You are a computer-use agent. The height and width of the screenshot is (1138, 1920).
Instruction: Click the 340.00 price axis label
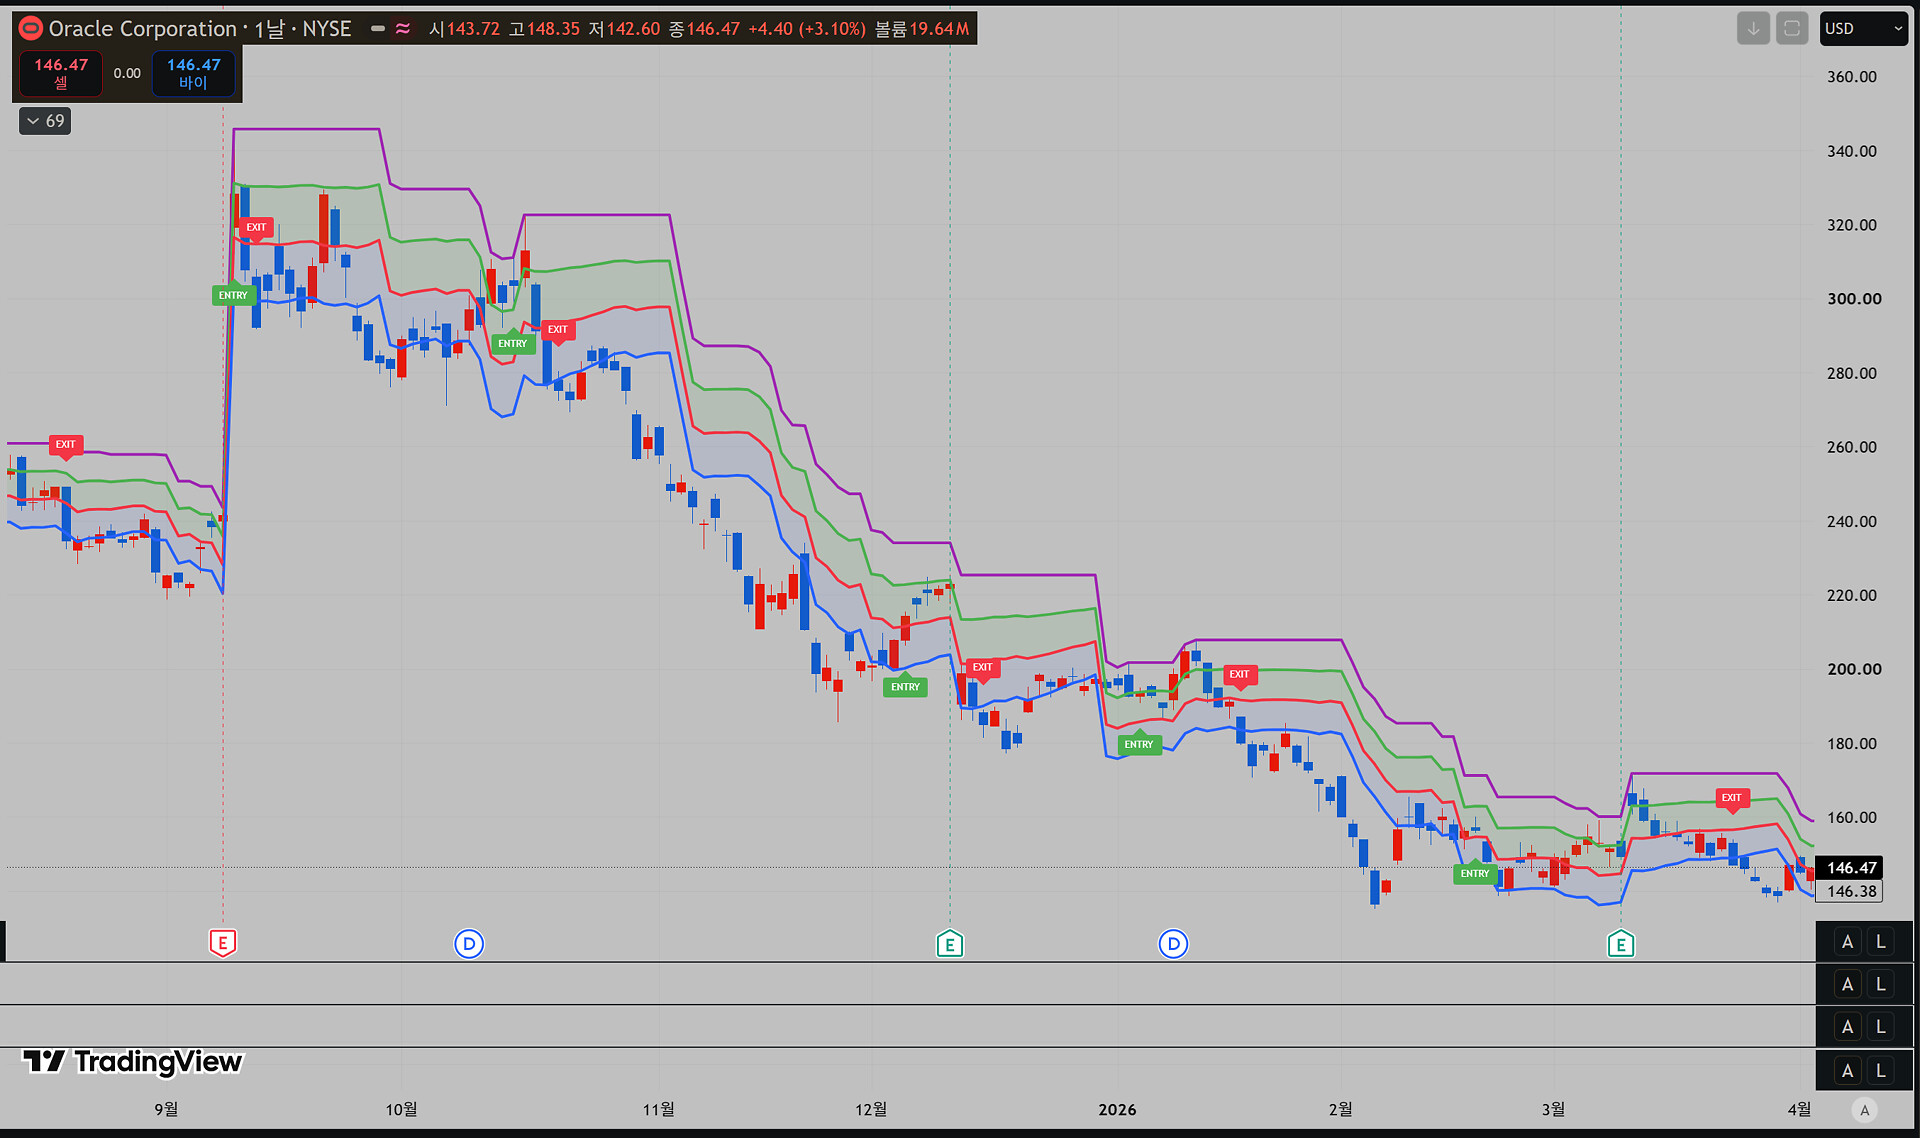pyautogui.click(x=1852, y=151)
